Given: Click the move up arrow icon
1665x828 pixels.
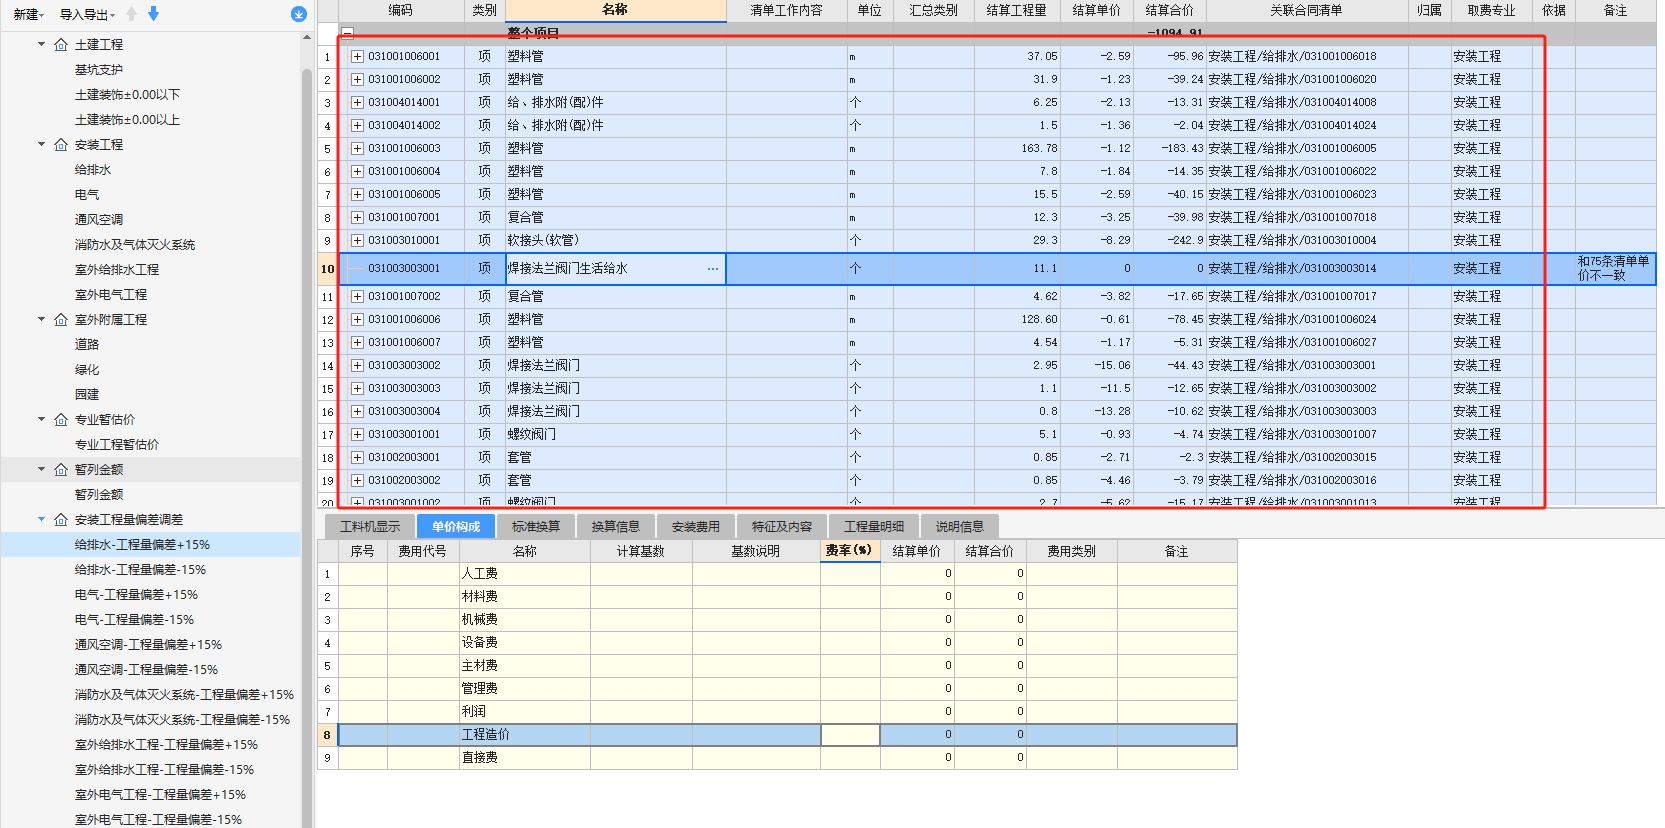Looking at the screenshot, I should 132,14.
